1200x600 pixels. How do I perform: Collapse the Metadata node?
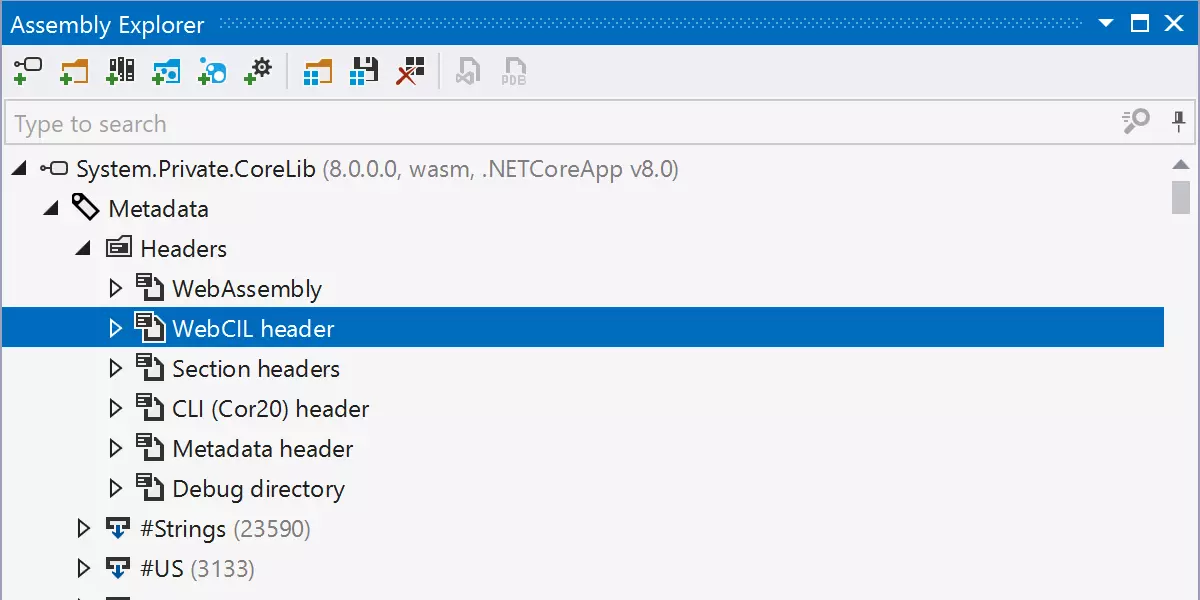[x=51, y=209]
